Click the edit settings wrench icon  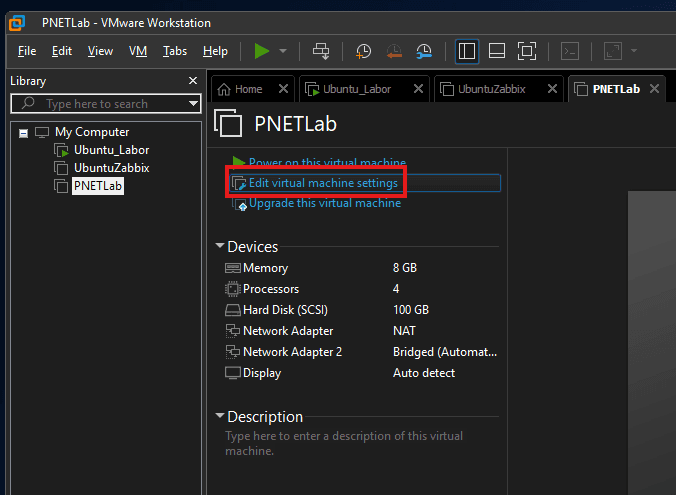[x=239, y=183]
